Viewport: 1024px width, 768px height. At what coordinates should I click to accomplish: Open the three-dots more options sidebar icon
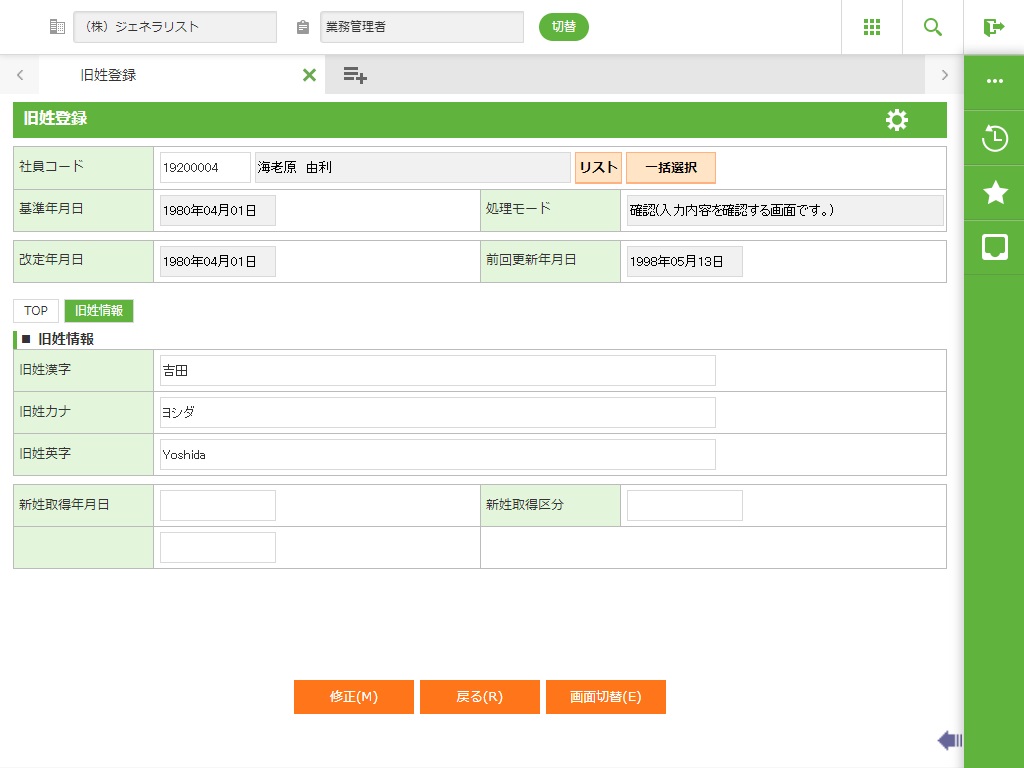(x=994, y=82)
